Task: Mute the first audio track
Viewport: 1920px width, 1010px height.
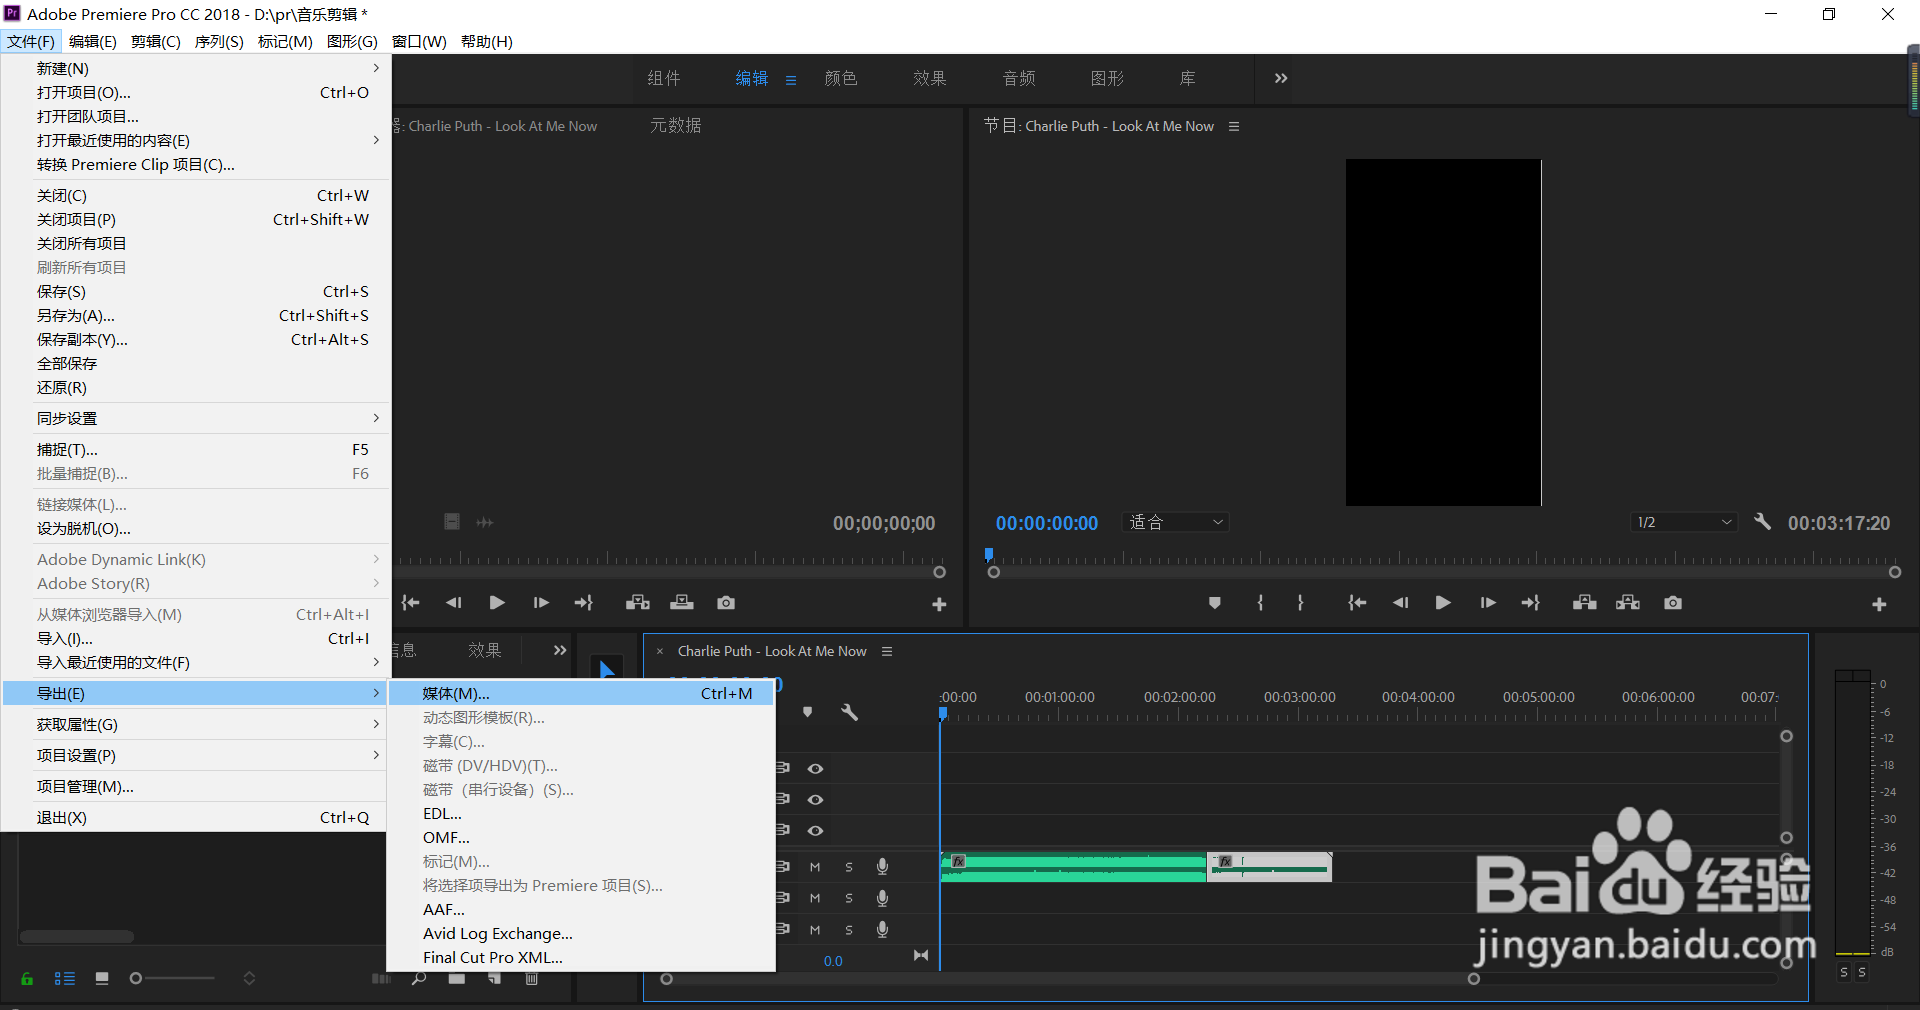Action: (x=815, y=867)
